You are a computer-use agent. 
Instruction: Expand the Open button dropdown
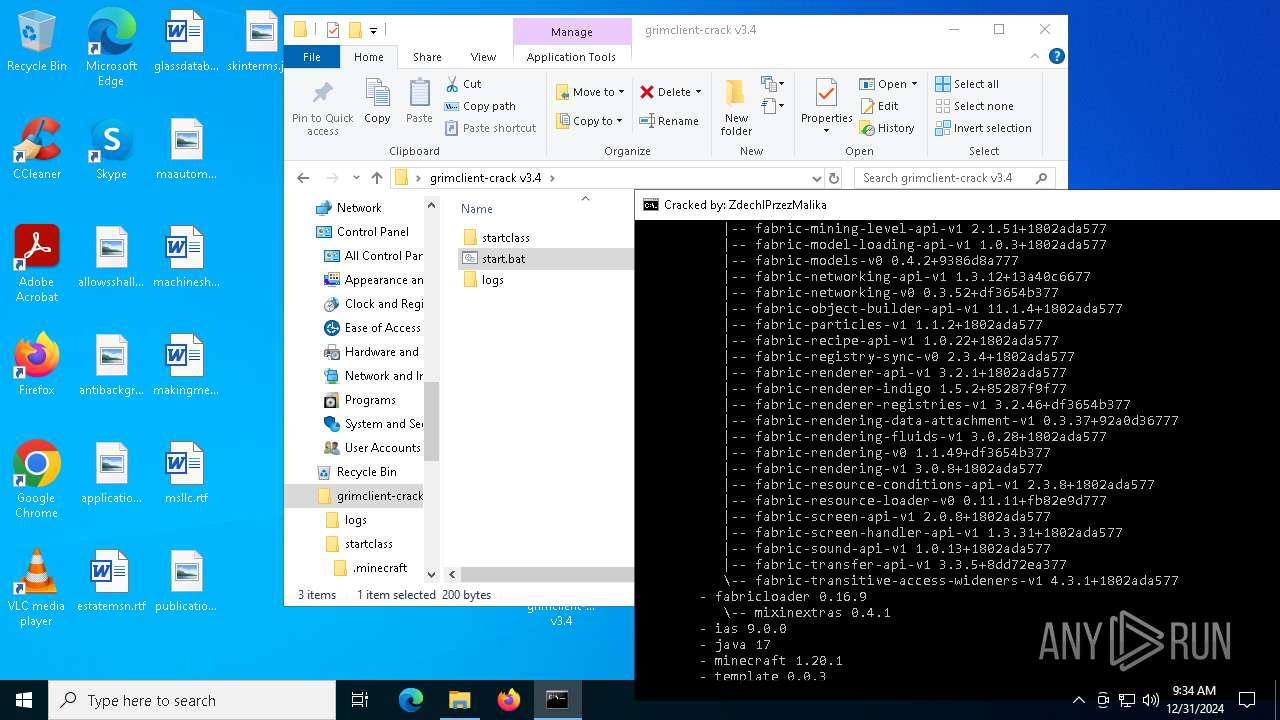point(913,84)
